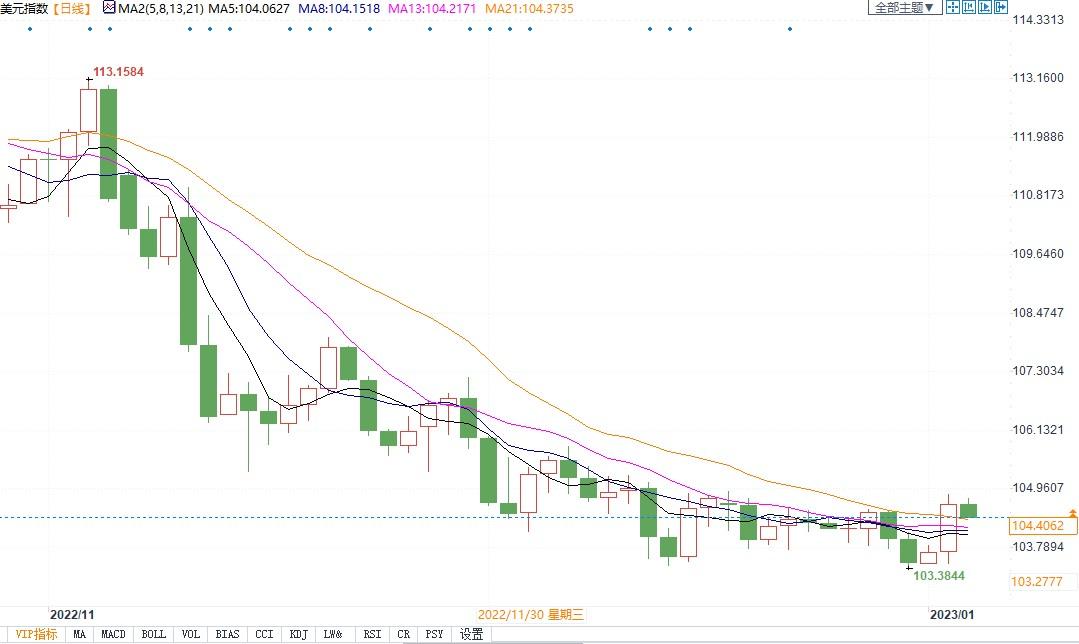
Task: Click the first toolbar icon after 全部主题
Action: click(x=953, y=8)
